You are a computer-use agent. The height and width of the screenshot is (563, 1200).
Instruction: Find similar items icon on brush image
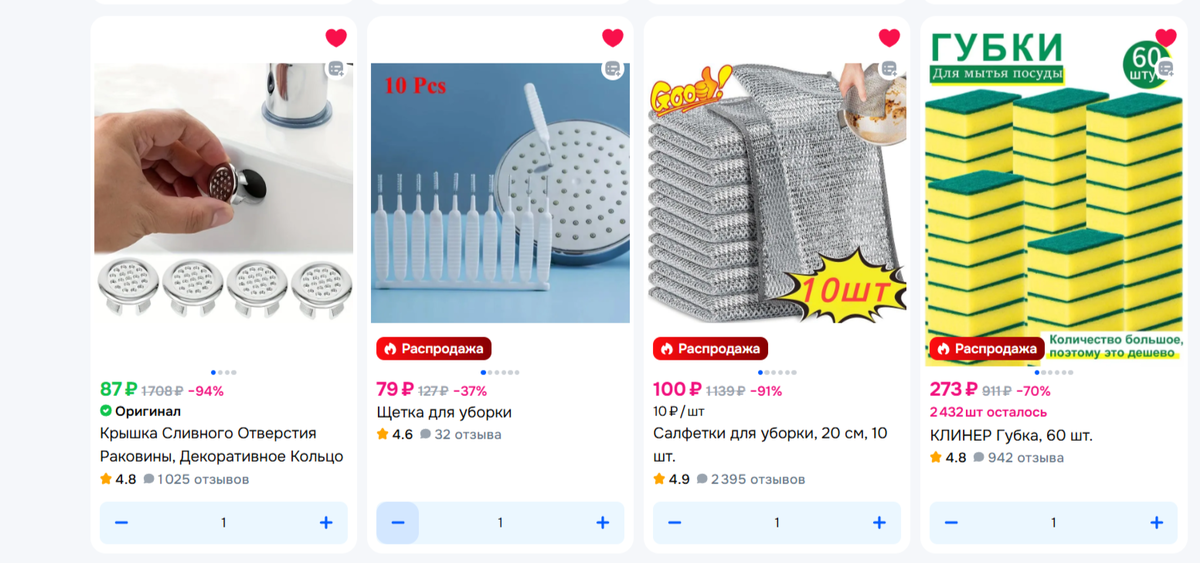612,69
